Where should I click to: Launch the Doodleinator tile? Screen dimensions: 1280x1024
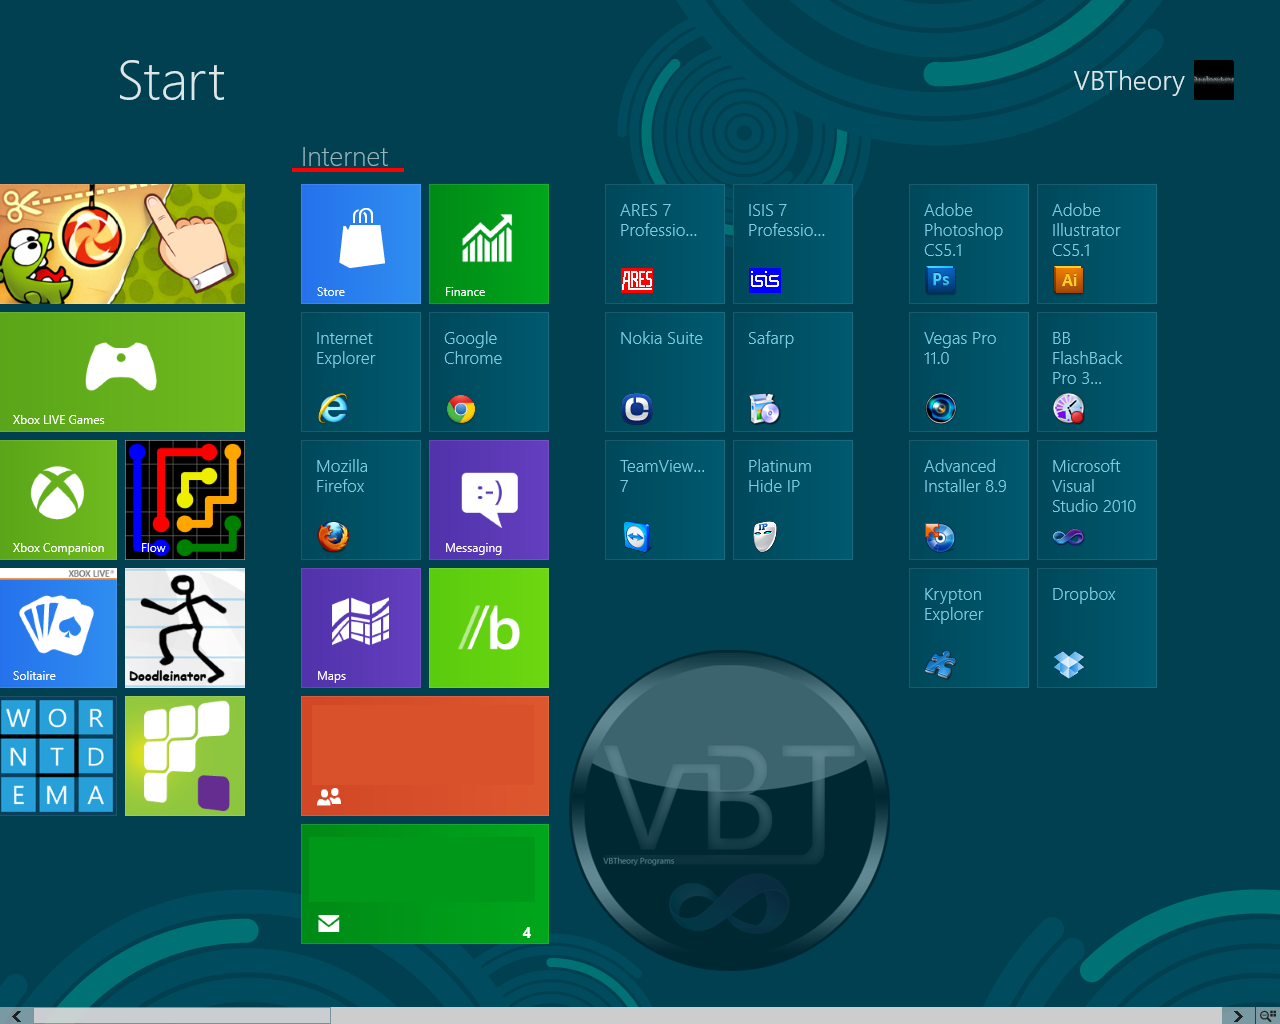[185, 628]
